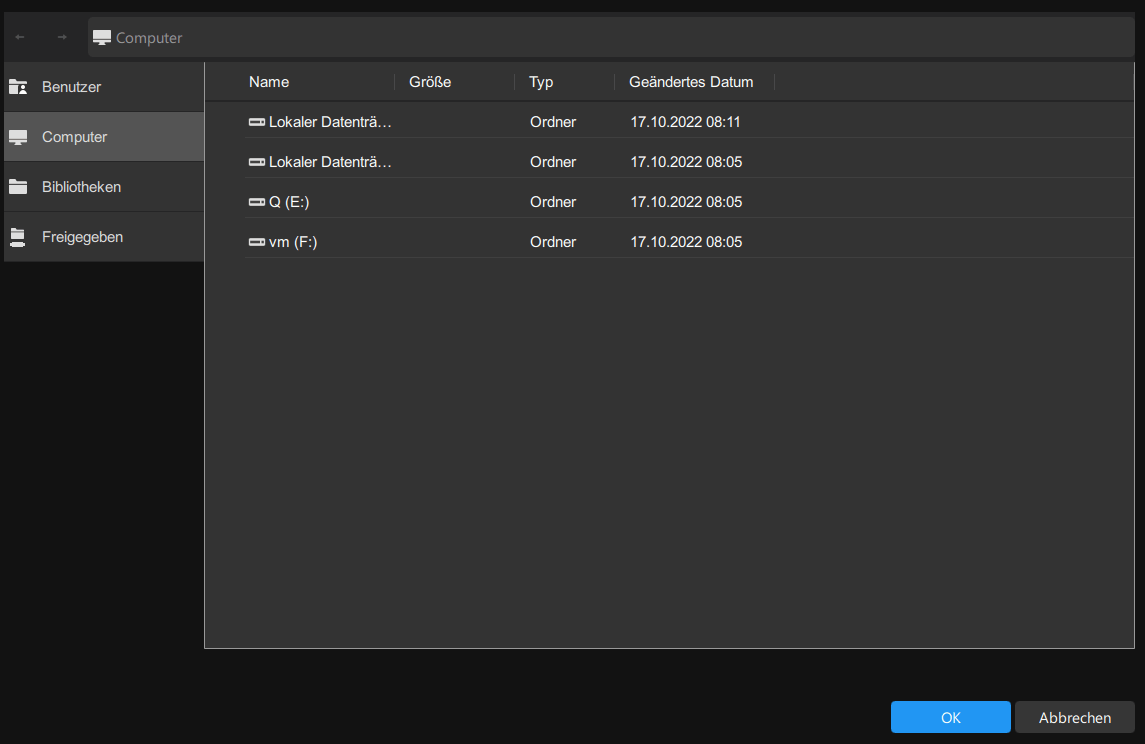Open Bibliotheken in the sidebar
1145x744 pixels.
pos(104,187)
